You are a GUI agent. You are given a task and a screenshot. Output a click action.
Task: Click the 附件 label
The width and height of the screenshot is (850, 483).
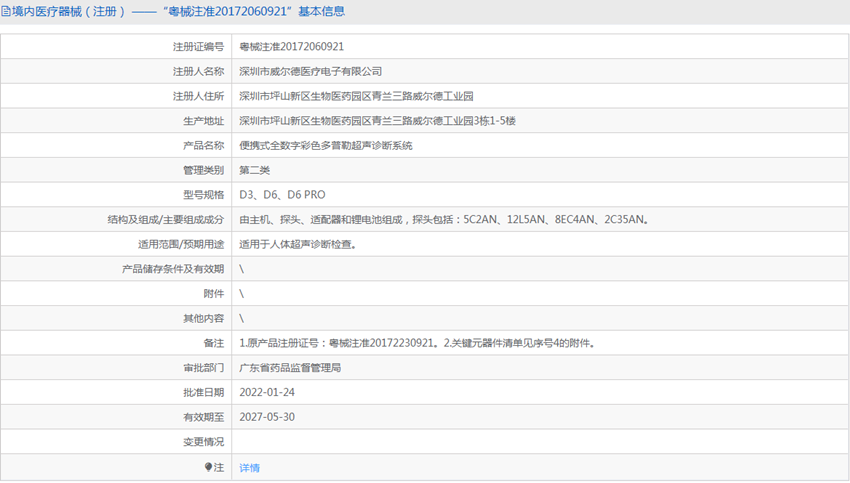(214, 294)
